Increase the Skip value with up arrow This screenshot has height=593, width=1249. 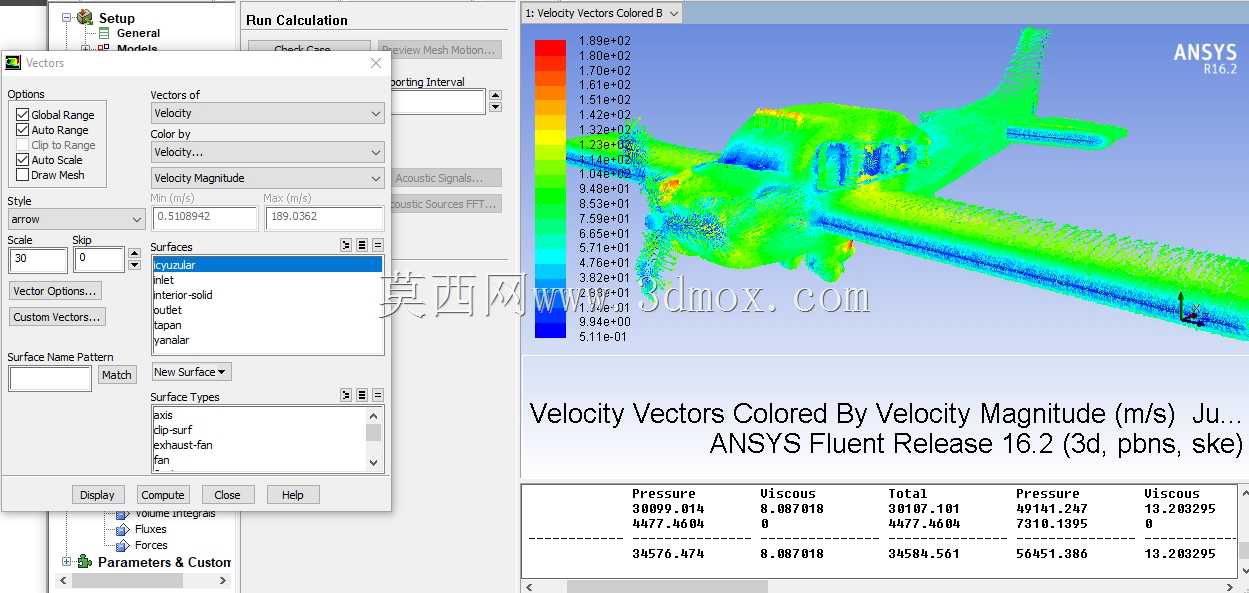coord(135,254)
